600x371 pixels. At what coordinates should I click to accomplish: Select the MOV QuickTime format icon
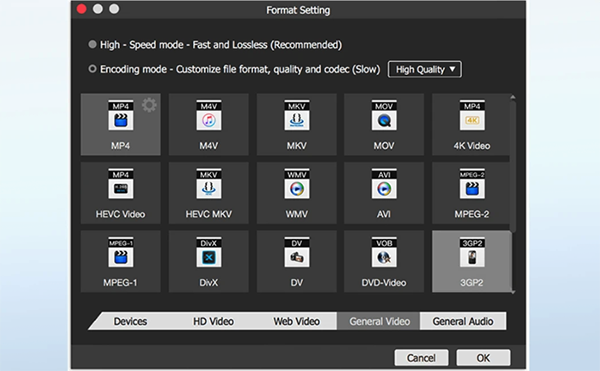[x=384, y=115]
